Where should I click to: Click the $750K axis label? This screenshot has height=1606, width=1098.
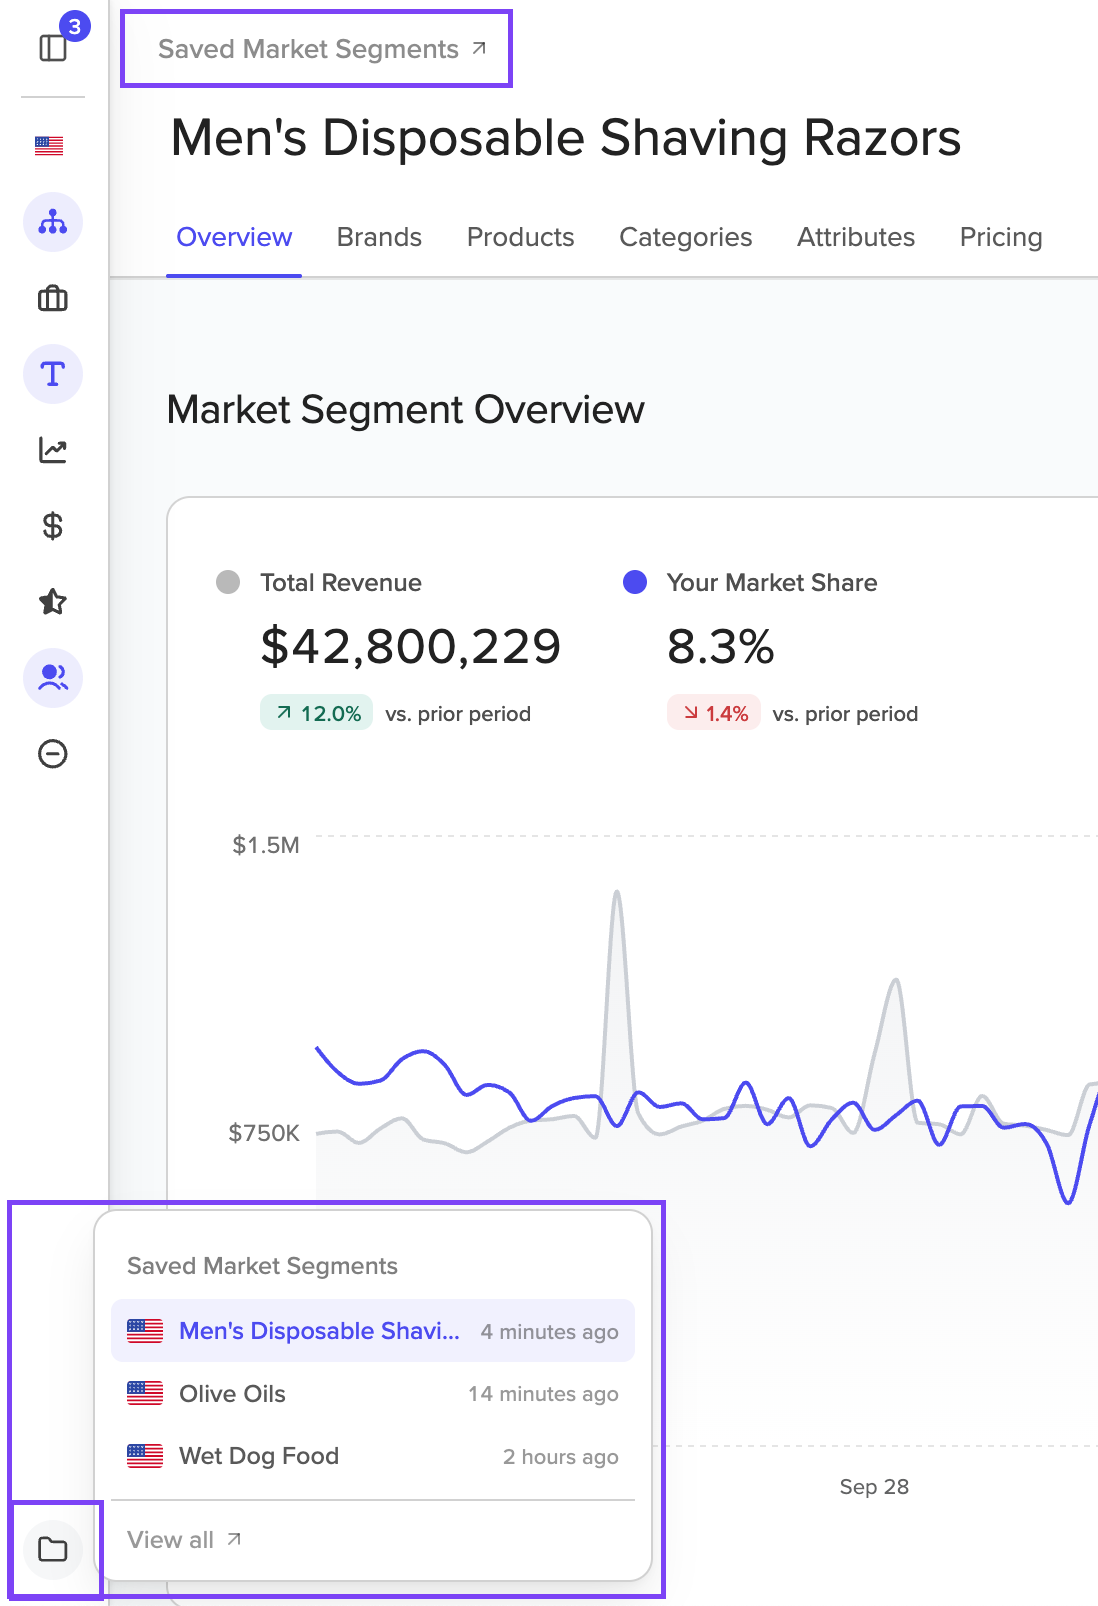coord(264,1133)
